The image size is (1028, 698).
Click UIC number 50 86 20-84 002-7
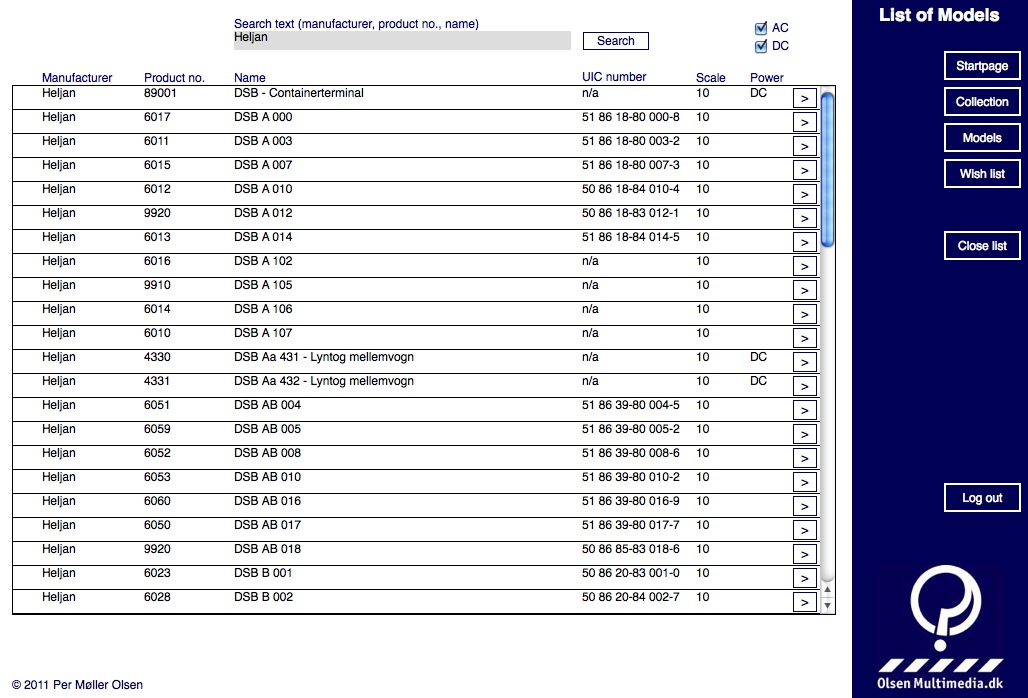click(x=631, y=597)
